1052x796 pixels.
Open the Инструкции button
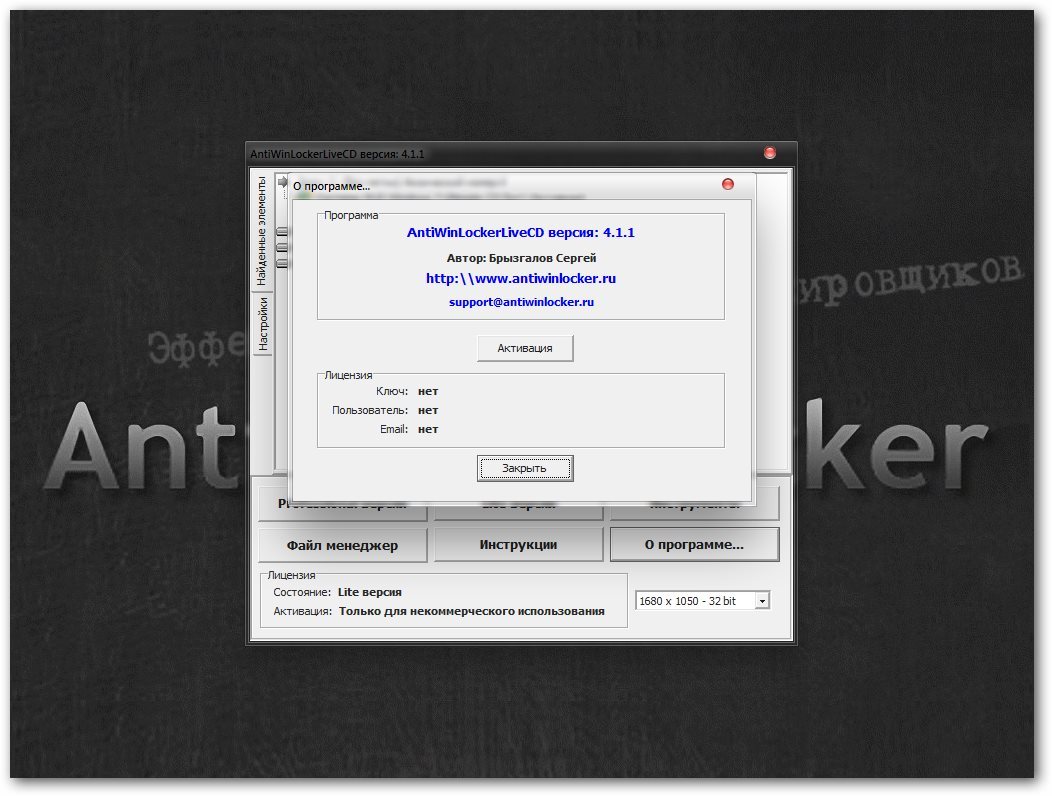518,545
